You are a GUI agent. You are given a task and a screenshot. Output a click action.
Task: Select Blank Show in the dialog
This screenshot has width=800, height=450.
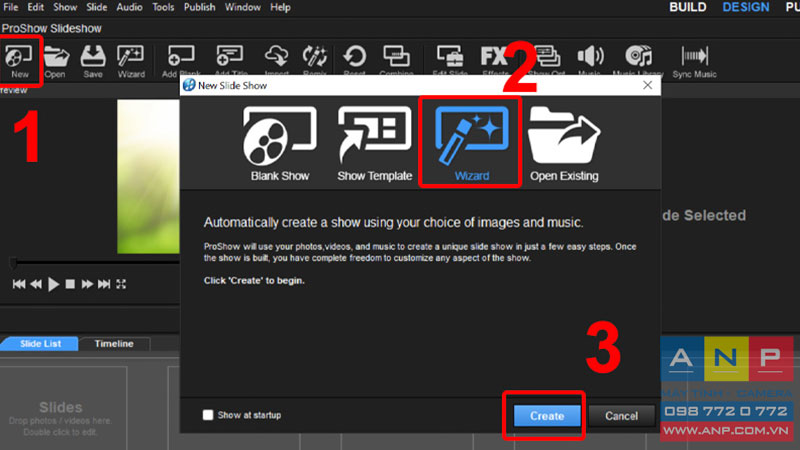[280, 143]
